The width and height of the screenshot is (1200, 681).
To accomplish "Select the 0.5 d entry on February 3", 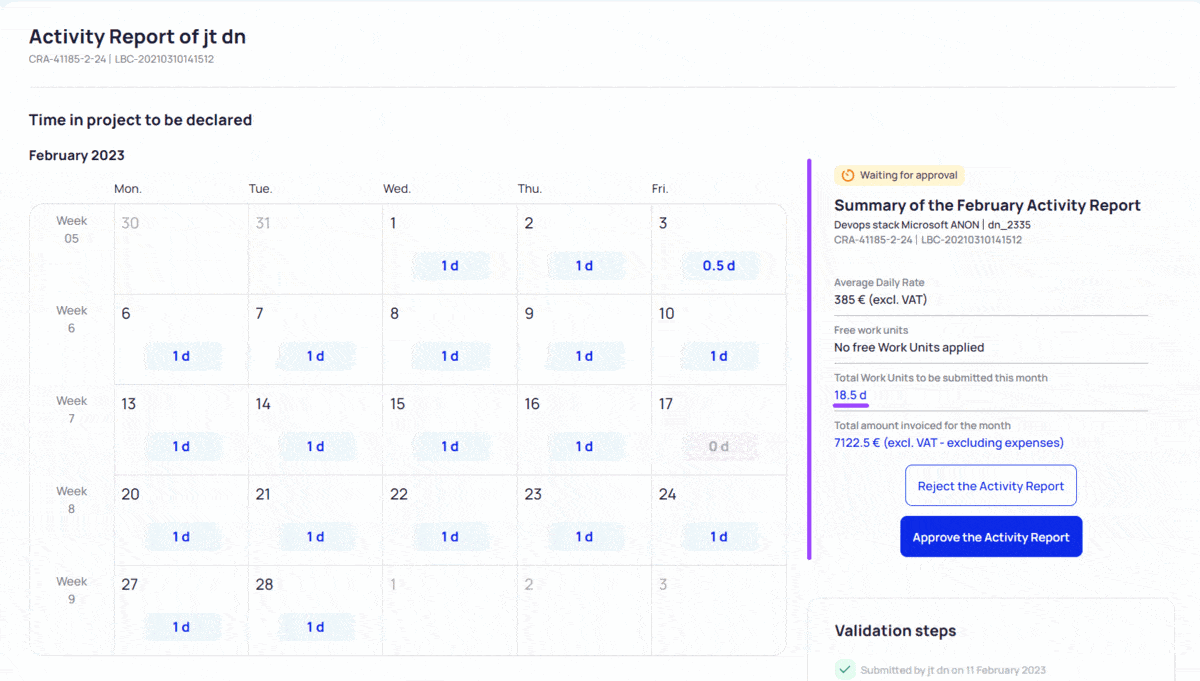I will tap(718, 266).
